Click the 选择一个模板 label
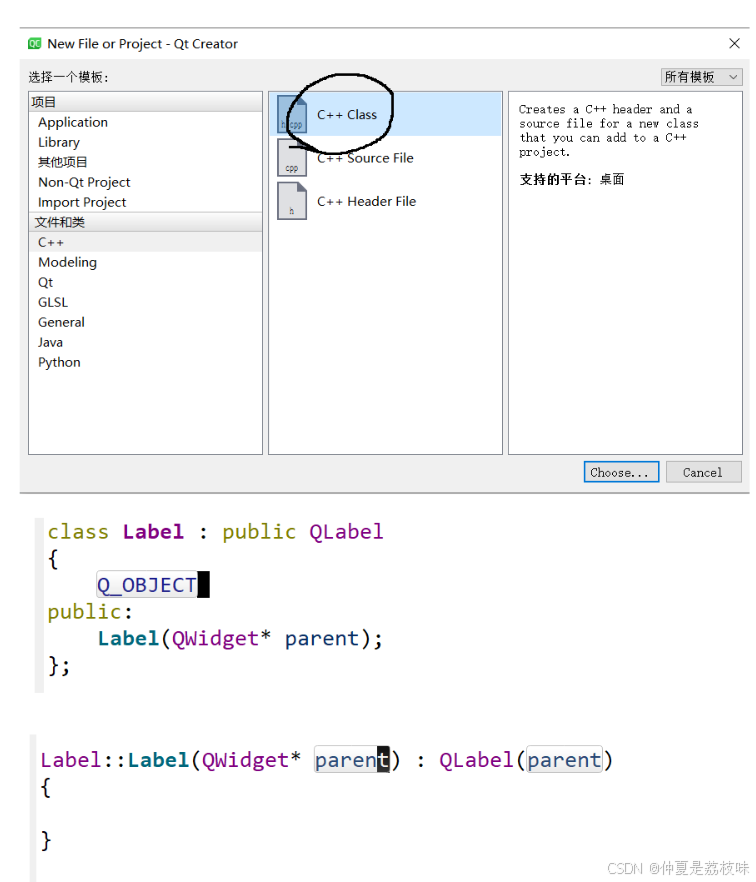The width and height of the screenshot is (756, 882). (x=68, y=77)
